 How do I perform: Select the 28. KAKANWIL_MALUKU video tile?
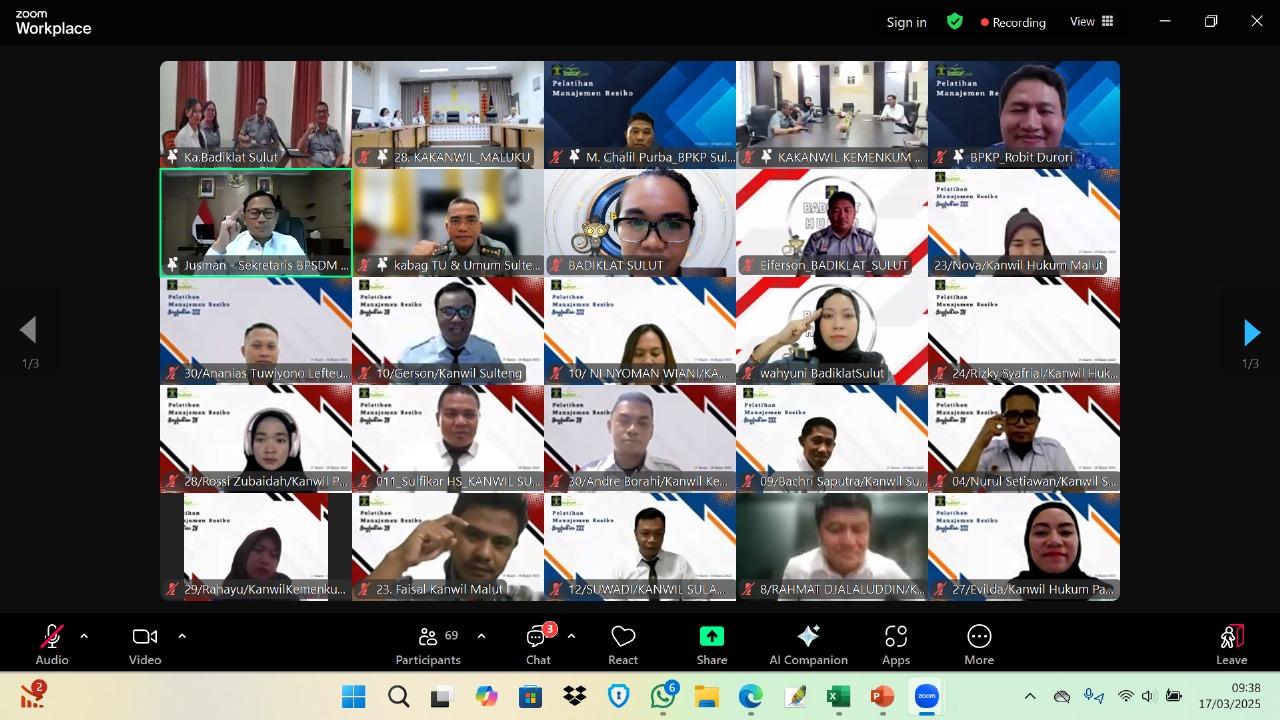[x=448, y=114]
